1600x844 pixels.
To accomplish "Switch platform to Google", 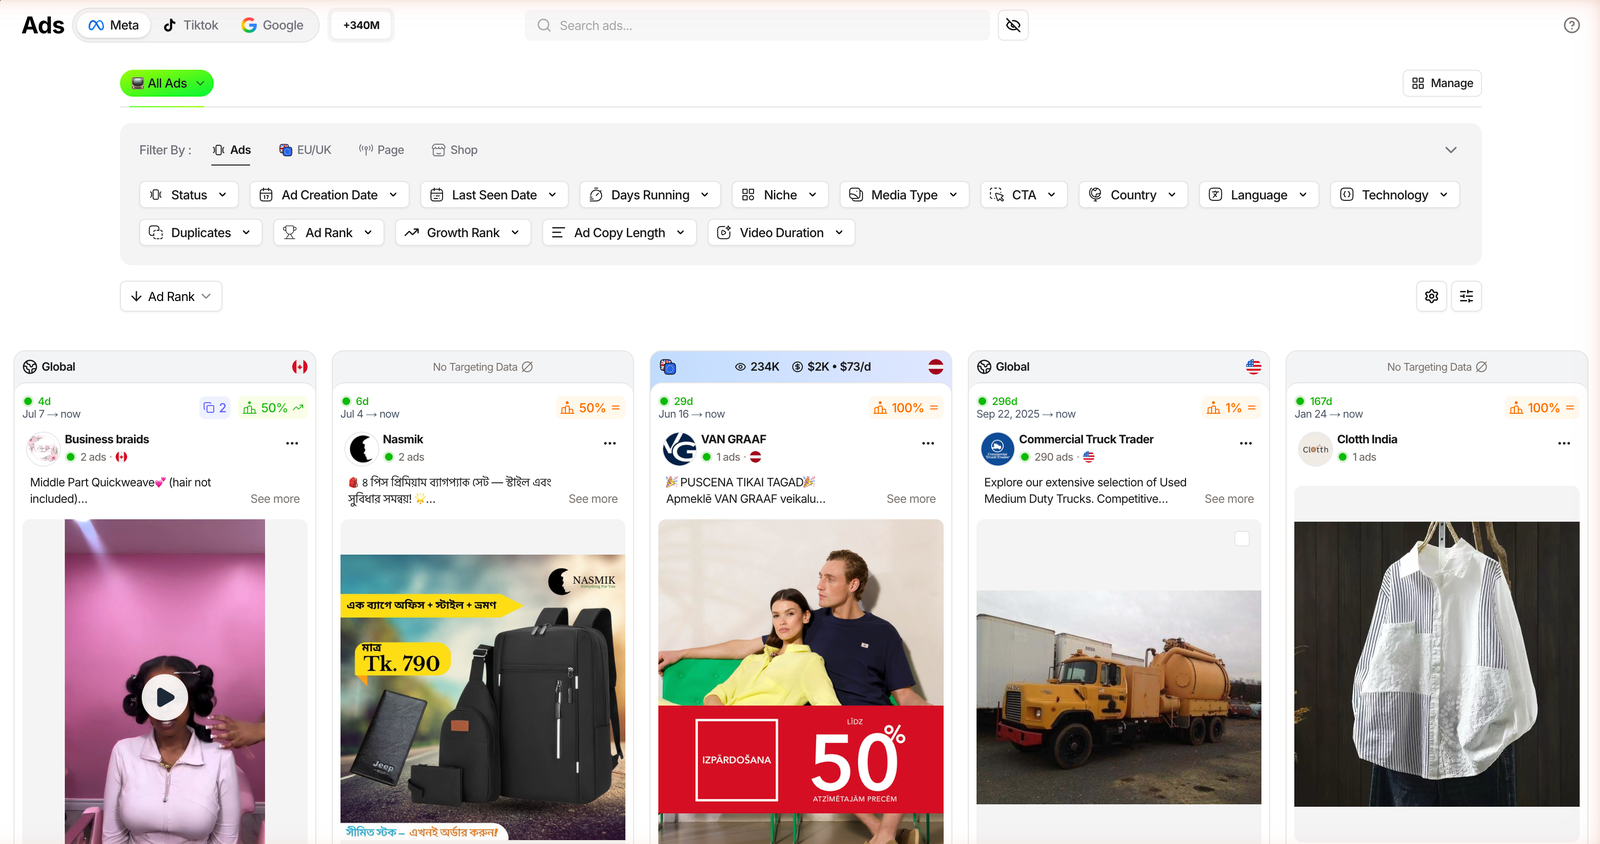I will pyautogui.click(x=272, y=25).
